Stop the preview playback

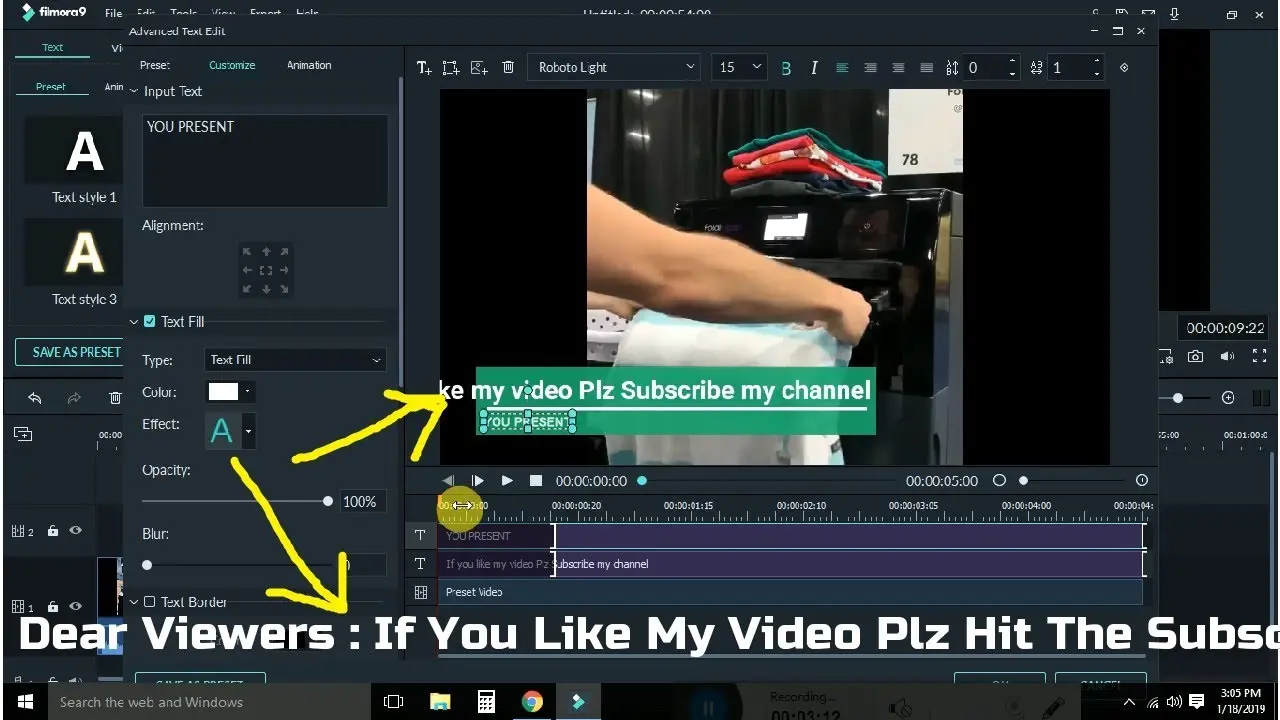click(535, 481)
